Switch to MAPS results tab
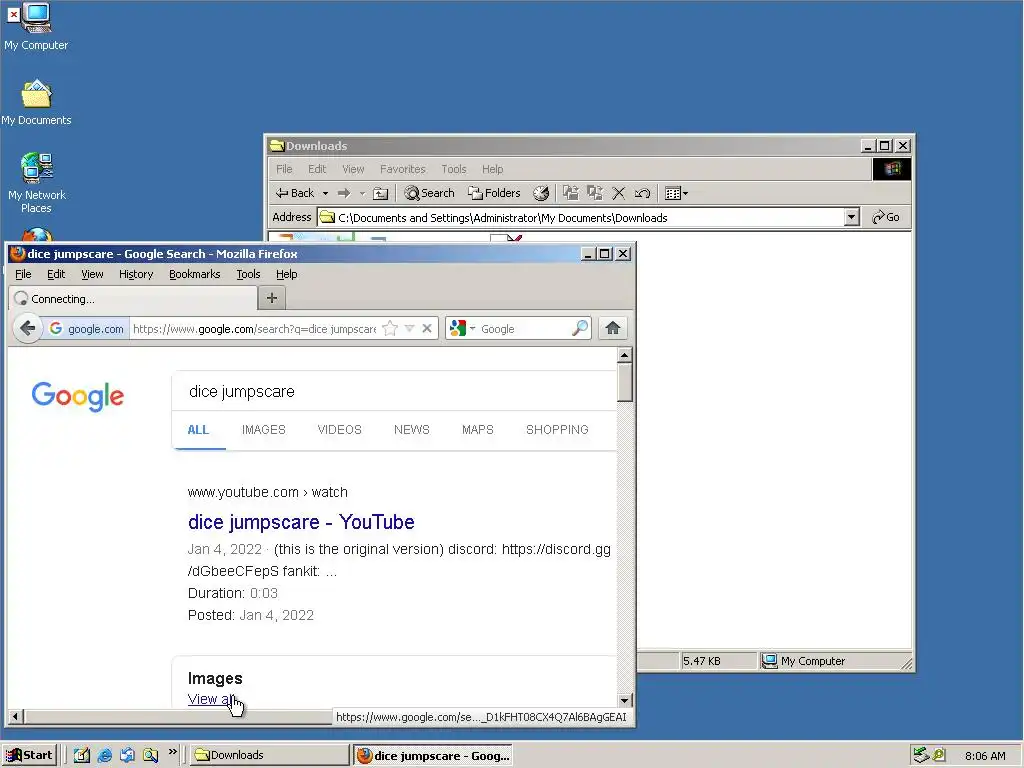The image size is (1024, 768). 477,430
